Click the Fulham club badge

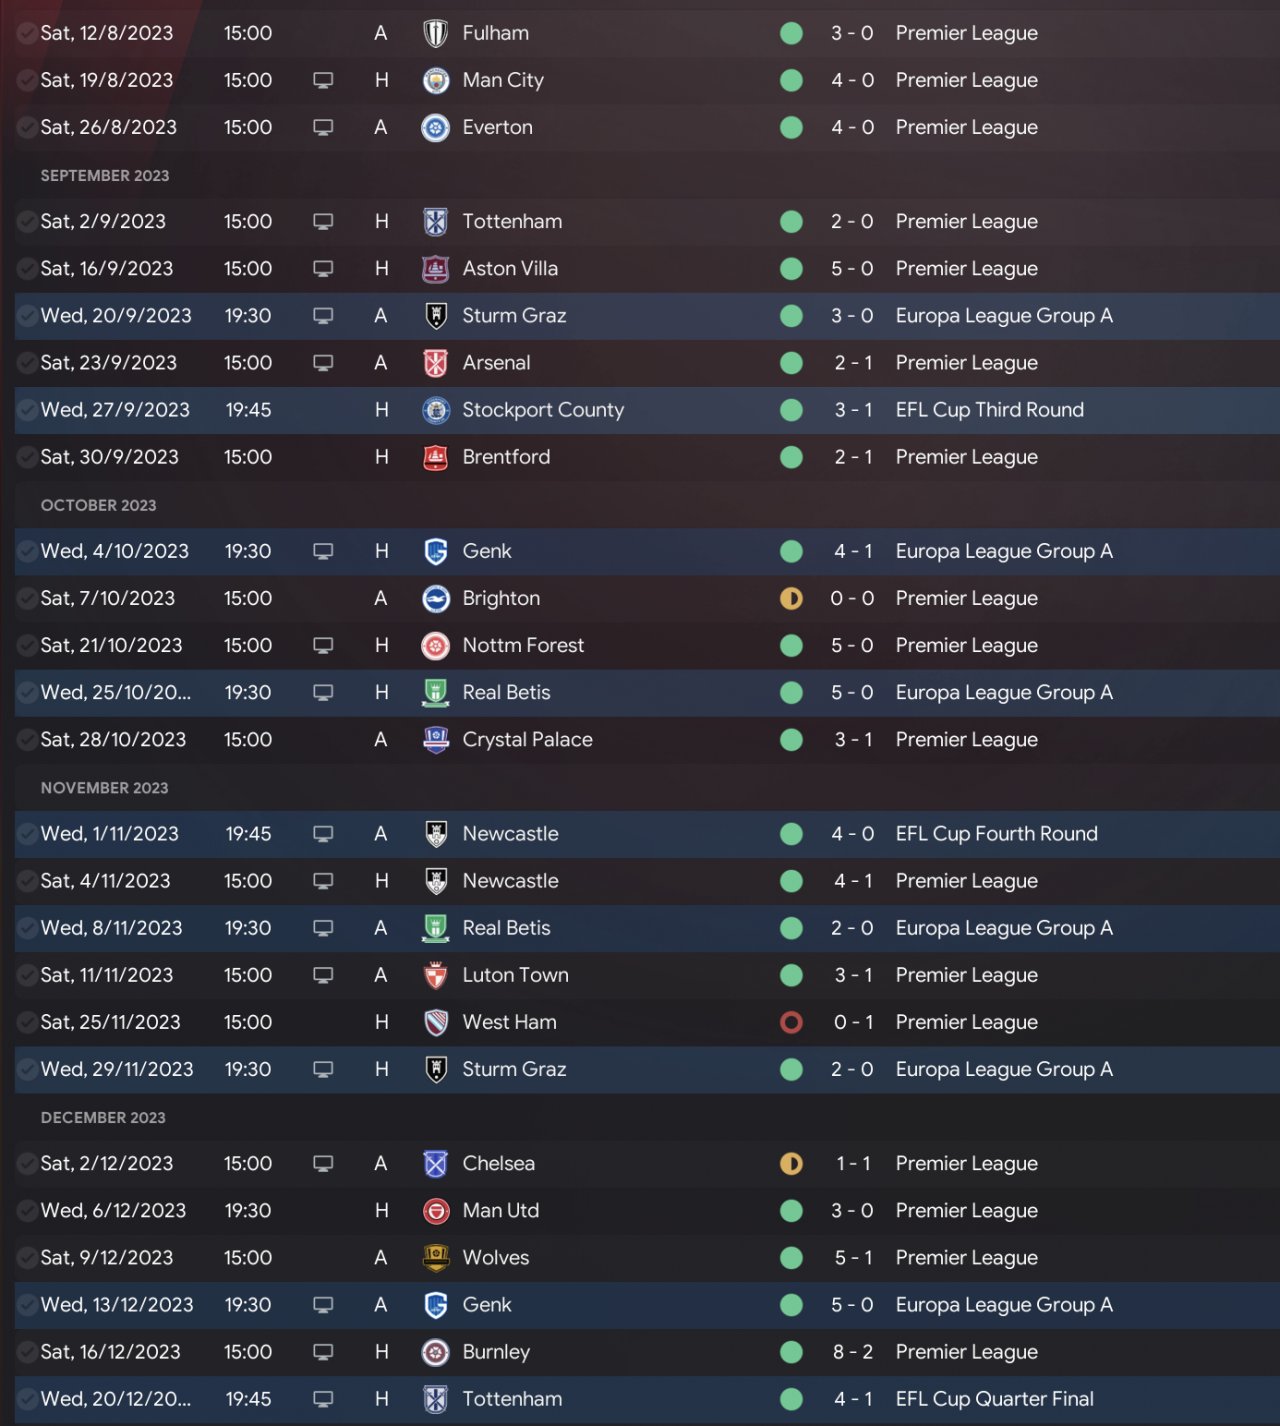tap(436, 33)
